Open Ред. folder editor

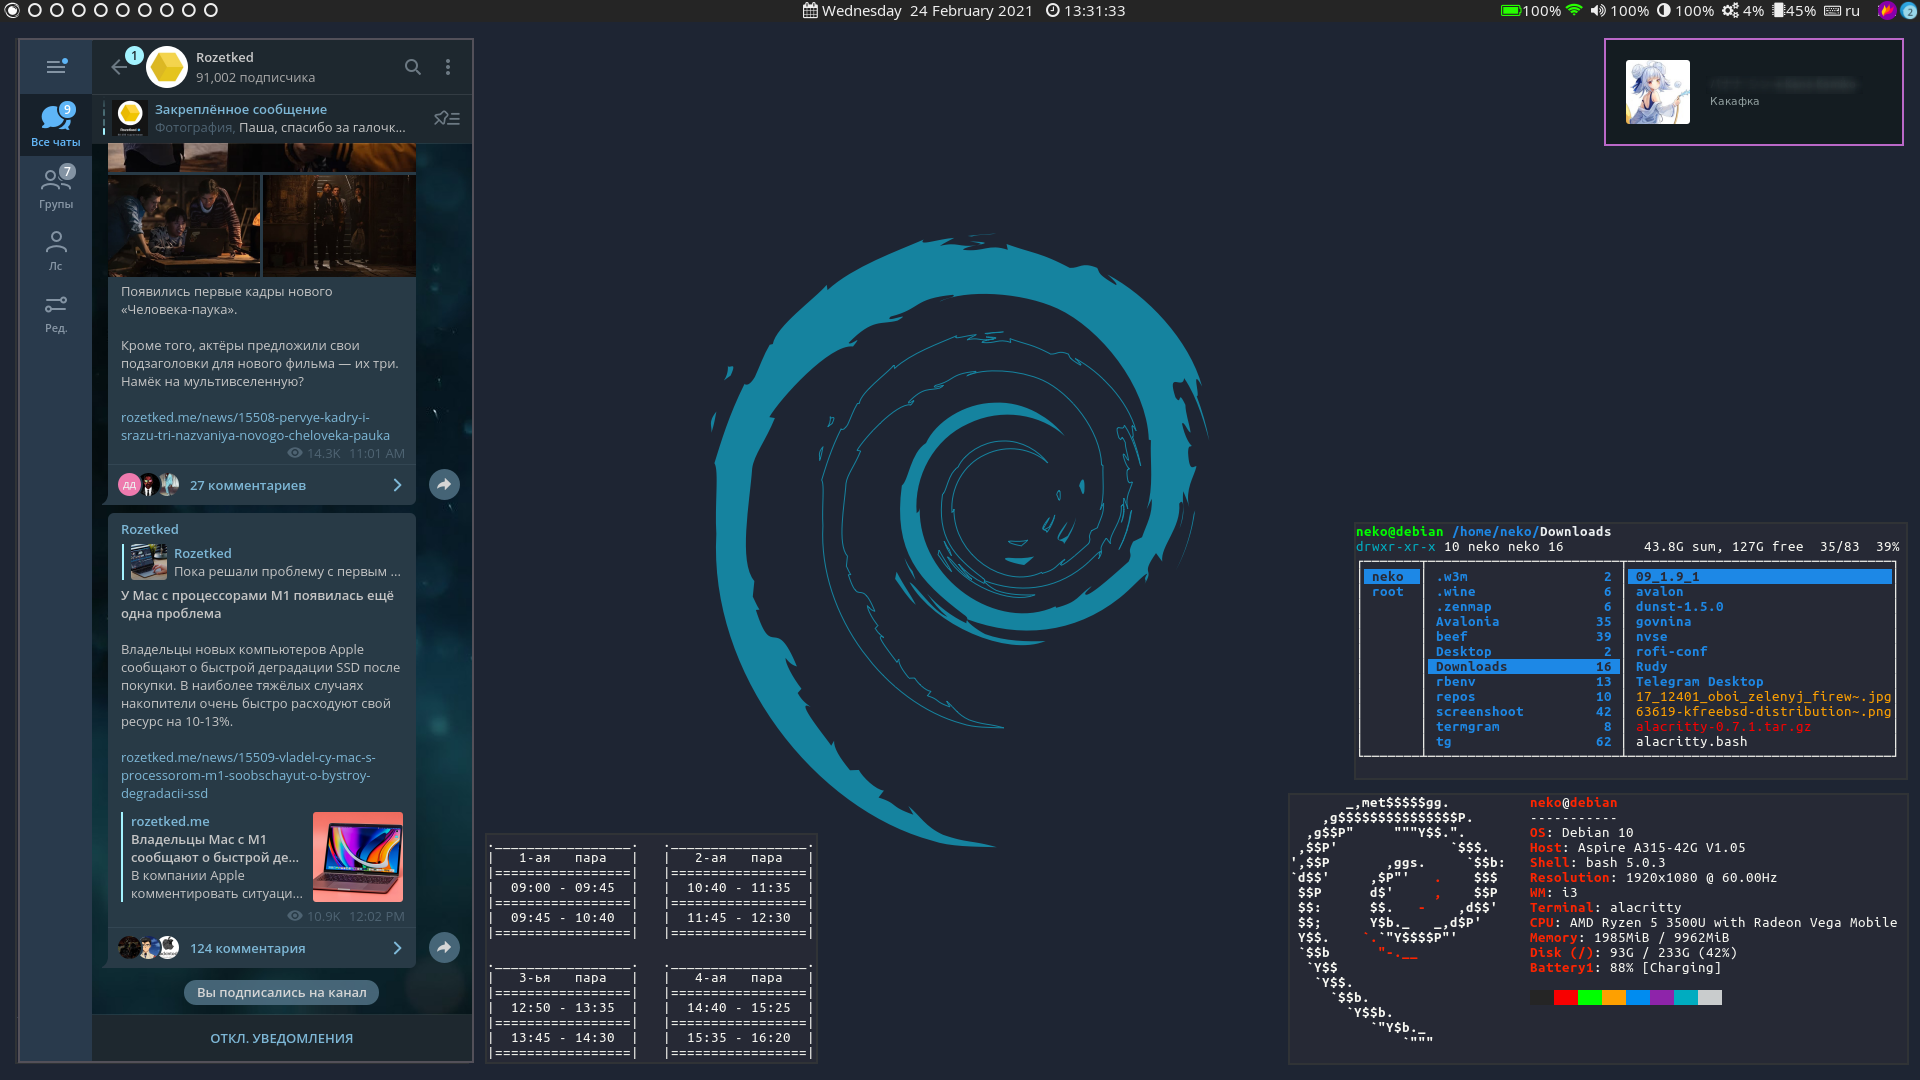[56, 312]
